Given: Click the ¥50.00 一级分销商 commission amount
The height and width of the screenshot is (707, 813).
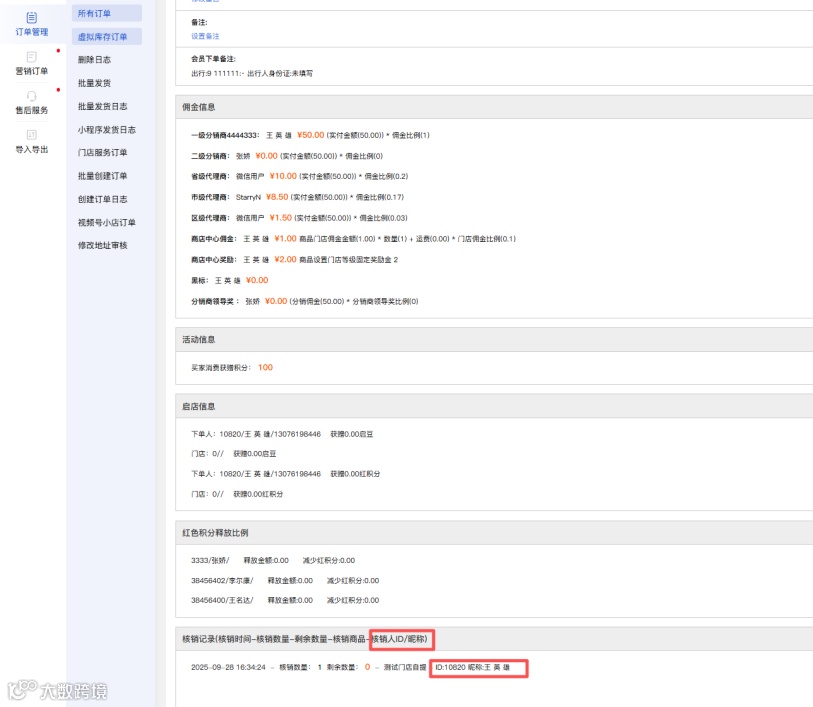Looking at the screenshot, I should (x=311, y=135).
